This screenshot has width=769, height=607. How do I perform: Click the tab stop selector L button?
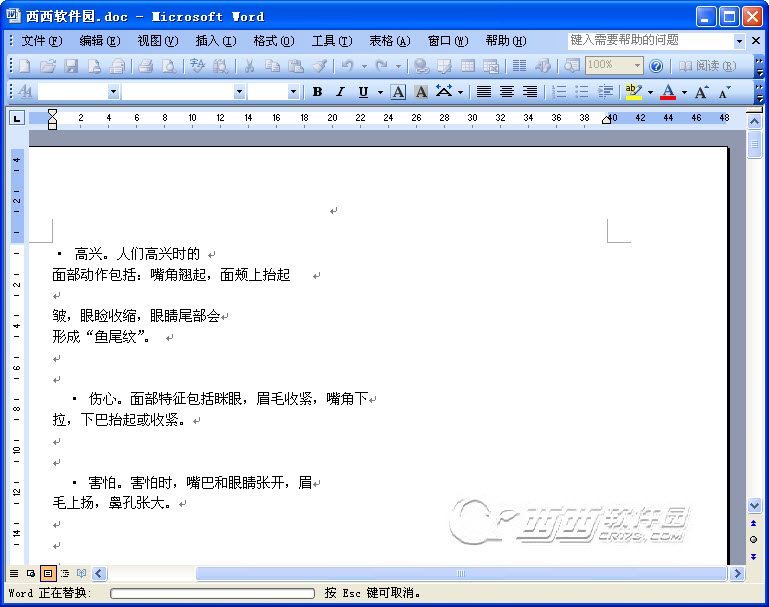point(17,118)
